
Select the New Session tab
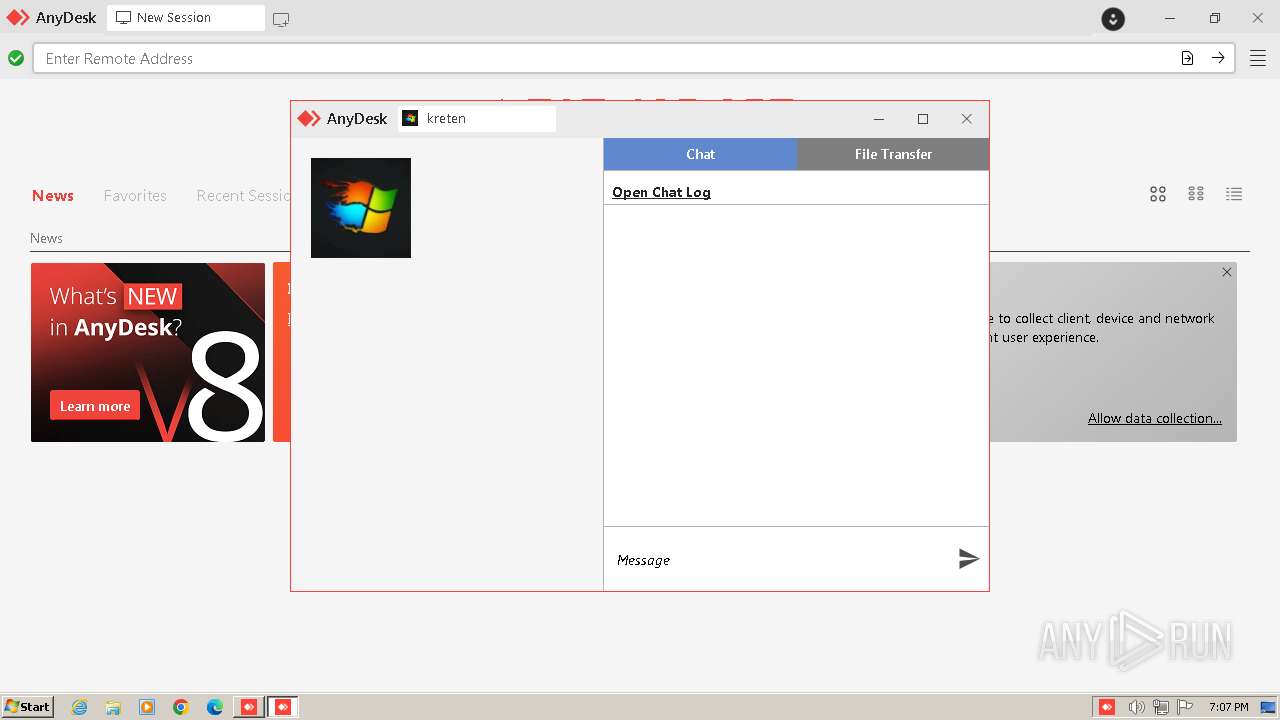(185, 18)
